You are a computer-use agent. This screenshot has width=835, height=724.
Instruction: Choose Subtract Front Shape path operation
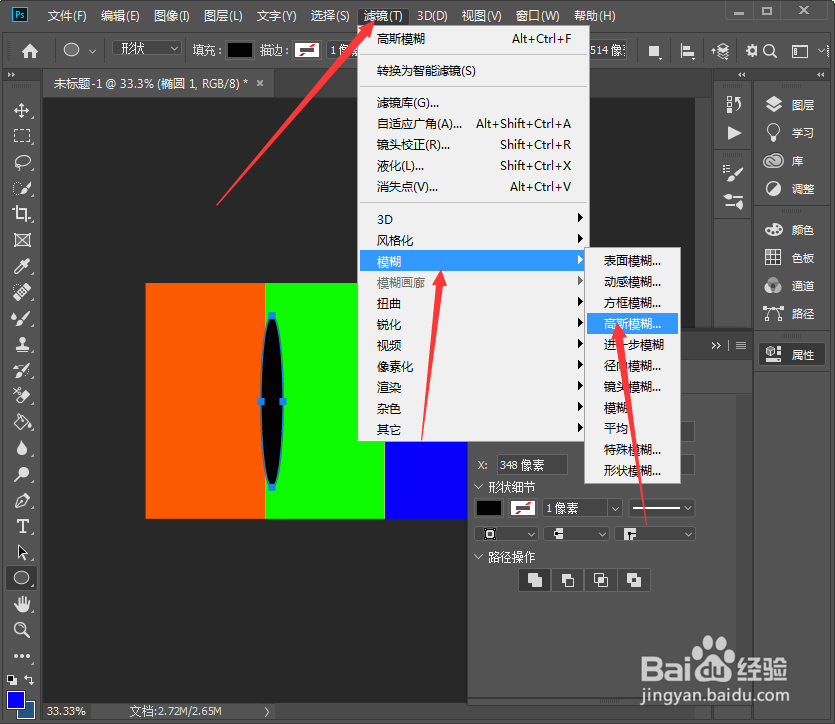(568, 580)
